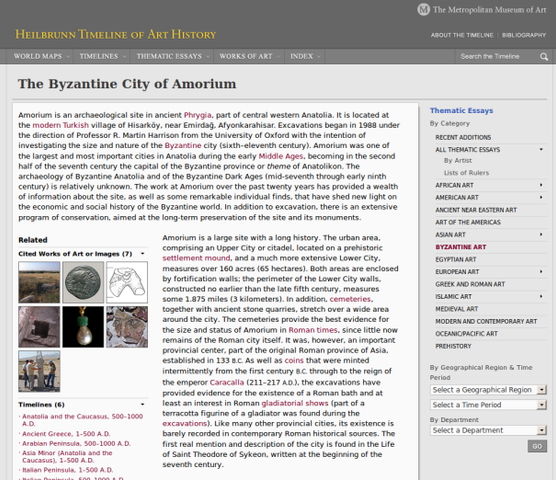Open Select a Department dropdown
Screen dimensions: 556x480
488,430
